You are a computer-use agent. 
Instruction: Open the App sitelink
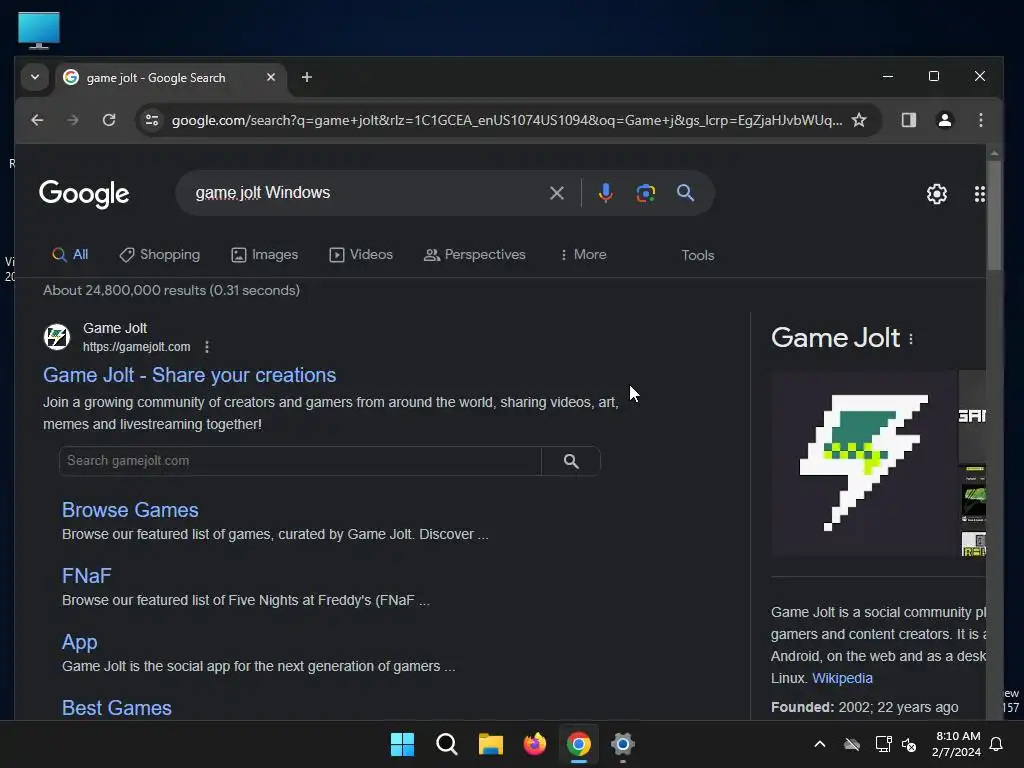click(80, 643)
